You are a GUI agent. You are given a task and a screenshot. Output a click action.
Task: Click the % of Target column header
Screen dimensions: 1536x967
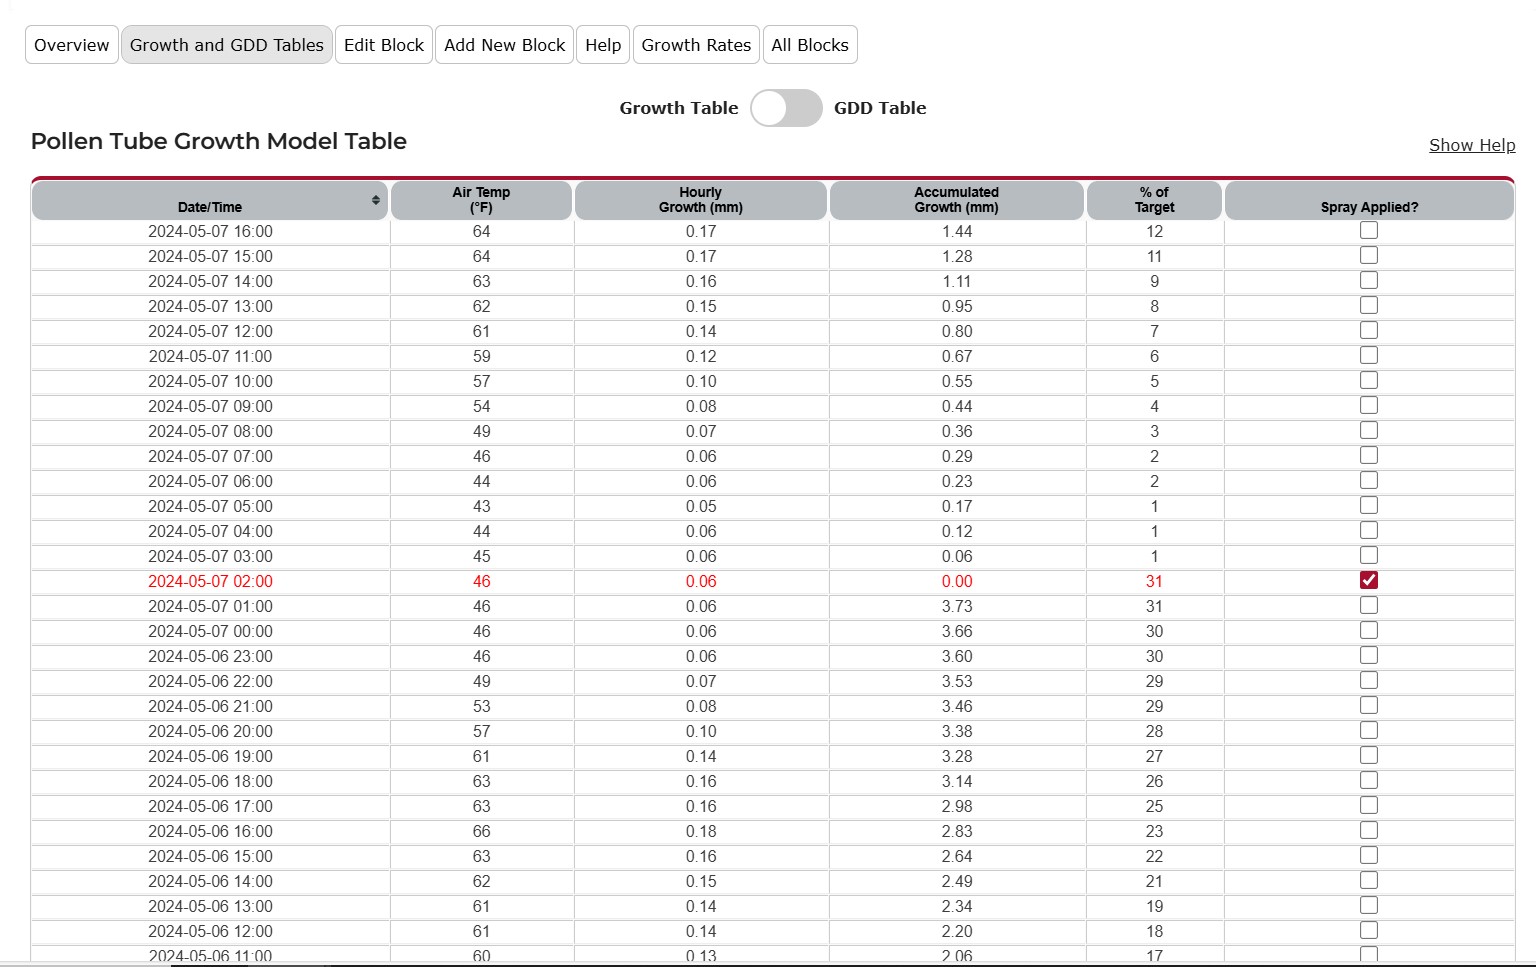[1154, 200]
